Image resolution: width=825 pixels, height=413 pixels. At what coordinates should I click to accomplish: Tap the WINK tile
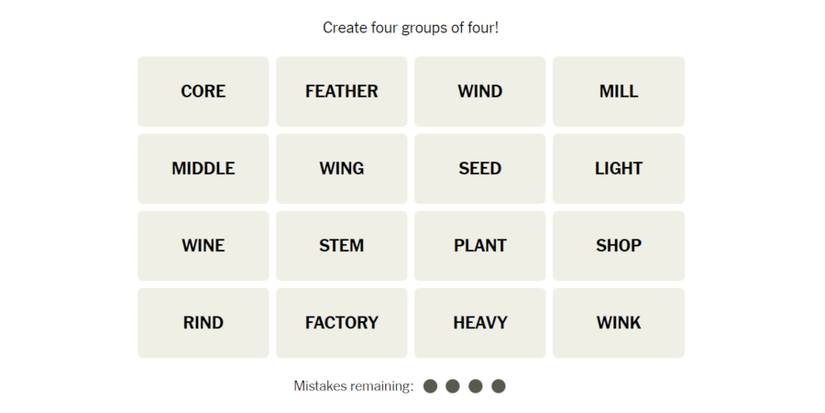pos(618,322)
